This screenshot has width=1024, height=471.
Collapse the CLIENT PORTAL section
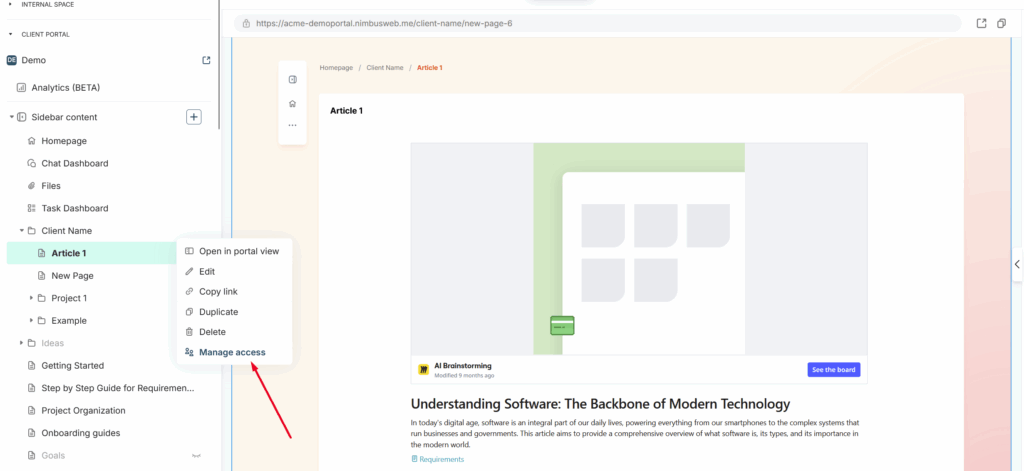(10, 34)
